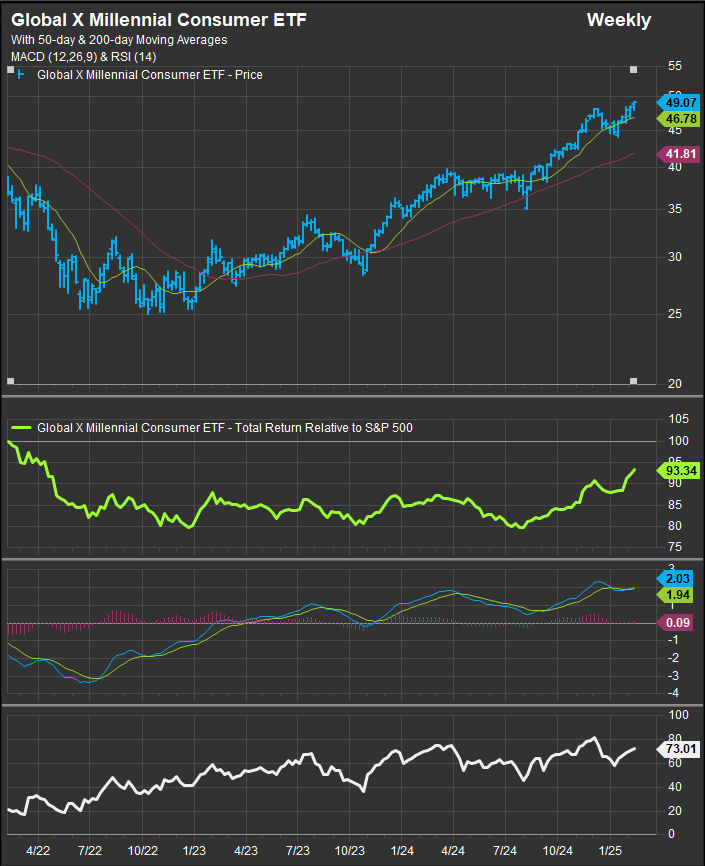Click the 2.03 MACD value tag

(x=675, y=579)
